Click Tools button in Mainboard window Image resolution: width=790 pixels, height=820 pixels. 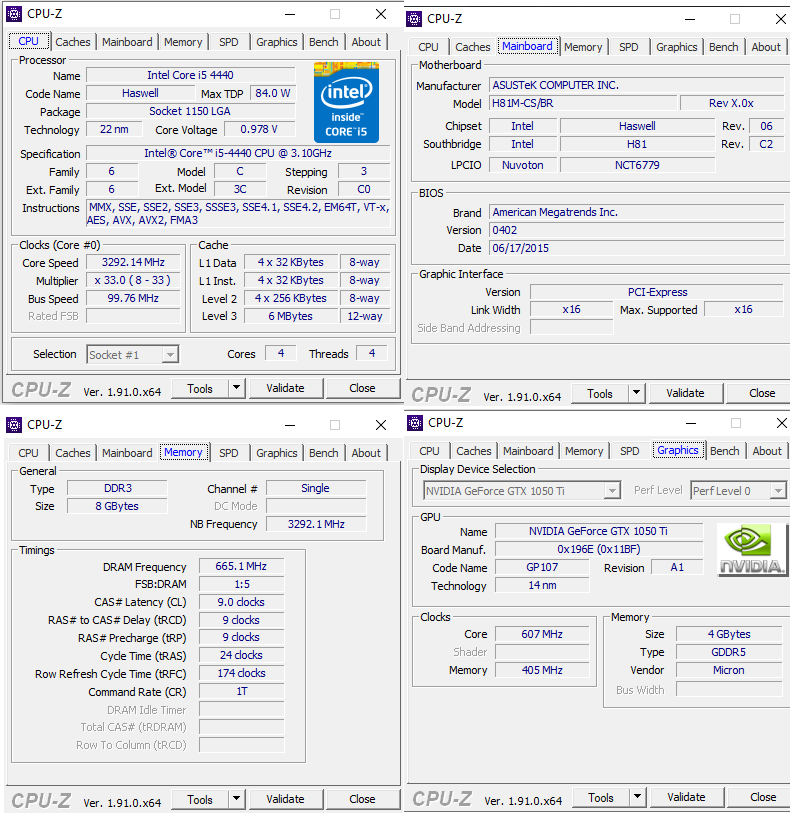click(x=600, y=393)
